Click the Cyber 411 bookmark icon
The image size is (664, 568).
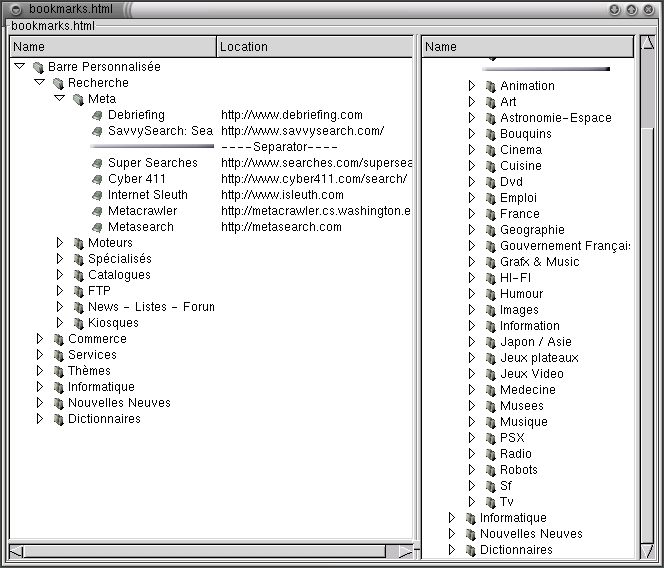[x=97, y=179]
